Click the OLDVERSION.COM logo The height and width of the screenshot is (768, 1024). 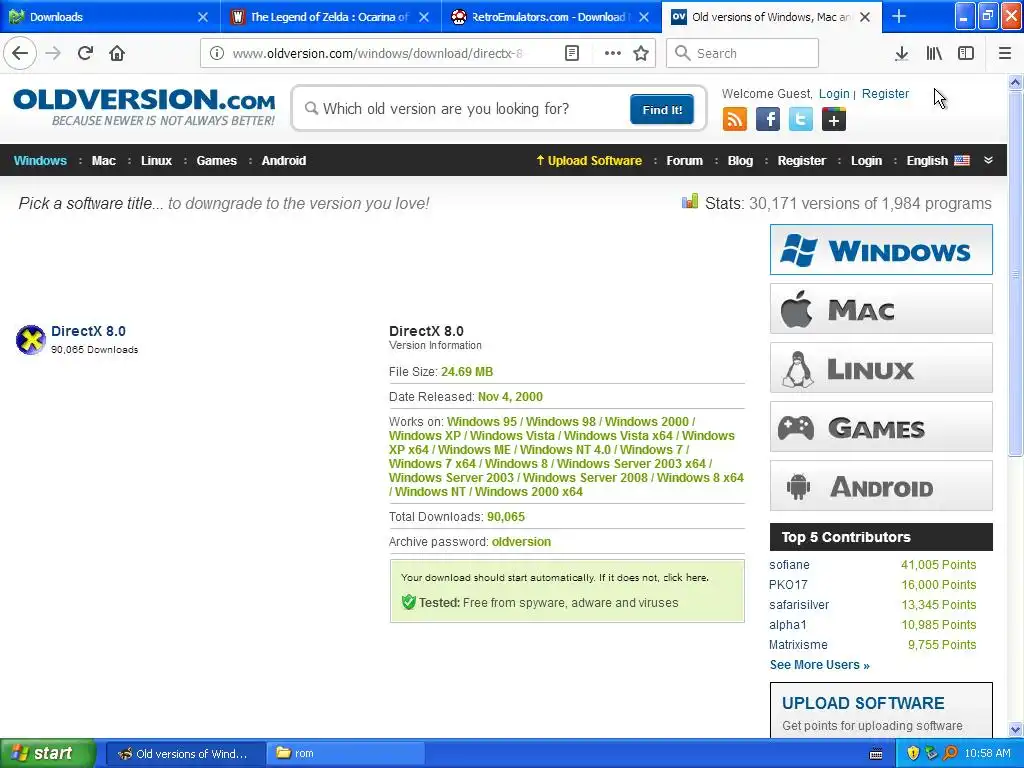pyautogui.click(x=144, y=107)
